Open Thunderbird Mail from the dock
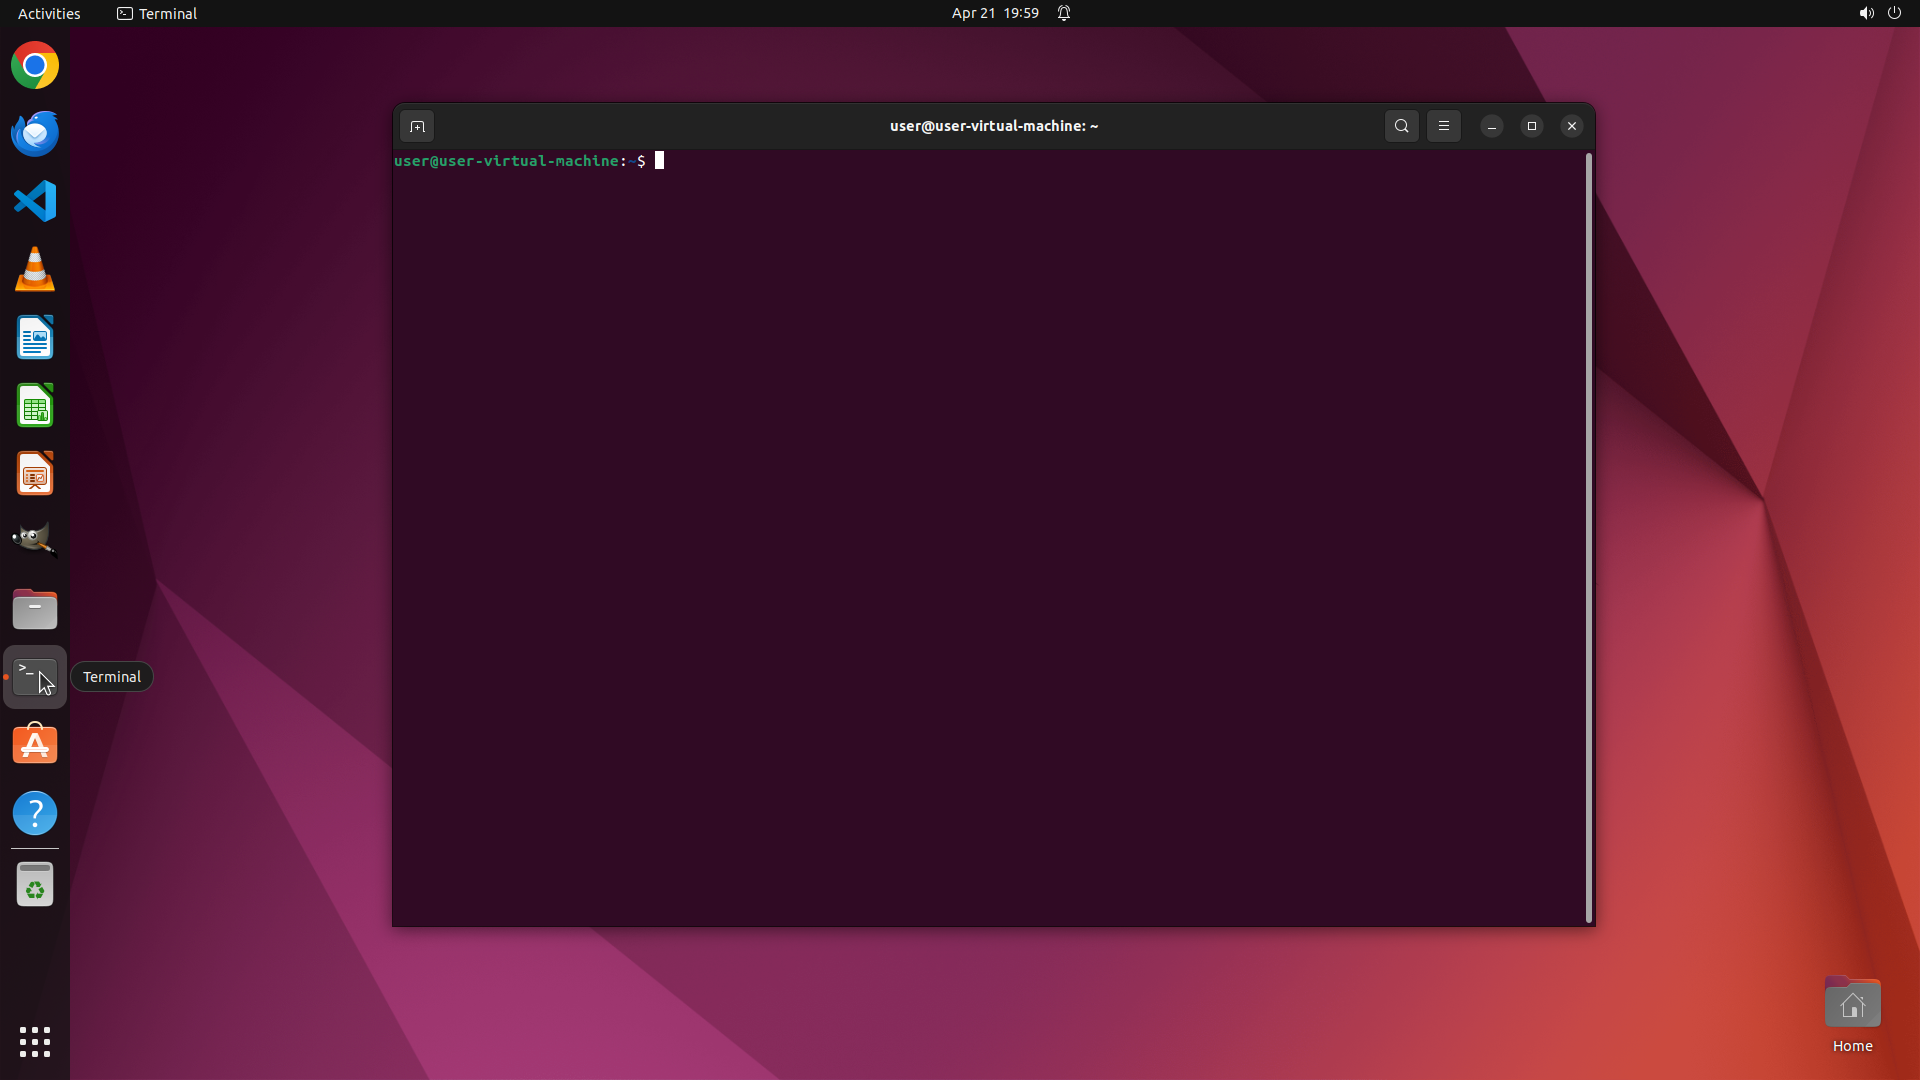 pyautogui.click(x=35, y=133)
